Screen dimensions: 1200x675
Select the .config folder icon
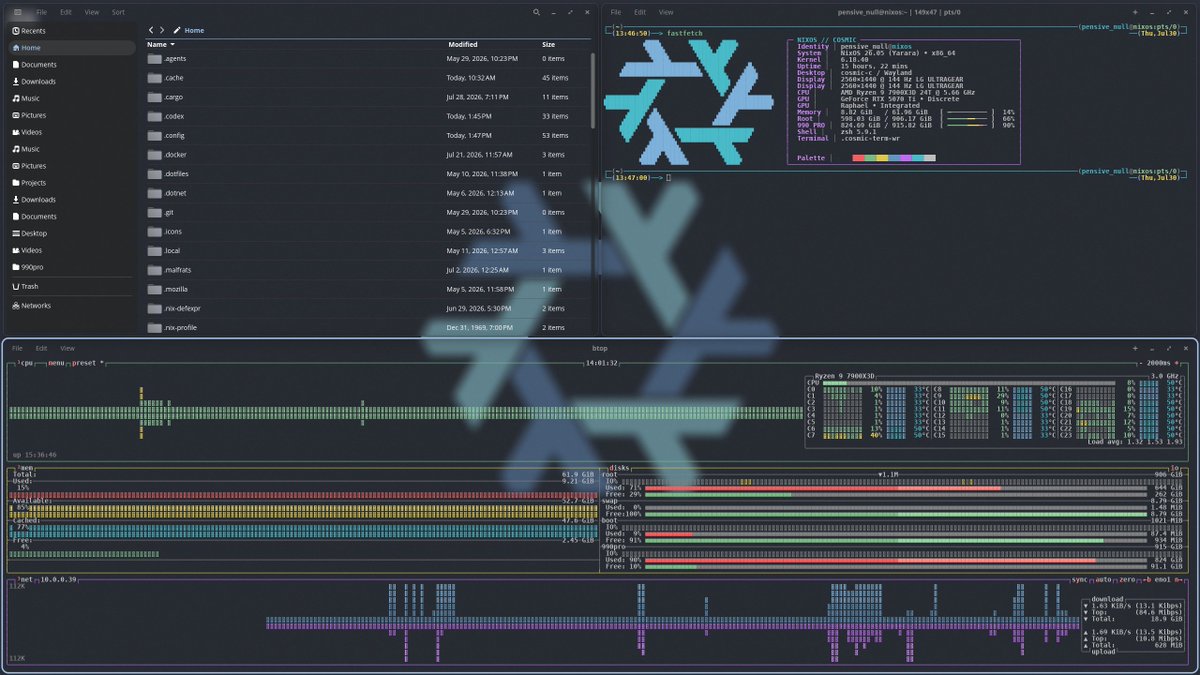pyautogui.click(x=154, y=135)
